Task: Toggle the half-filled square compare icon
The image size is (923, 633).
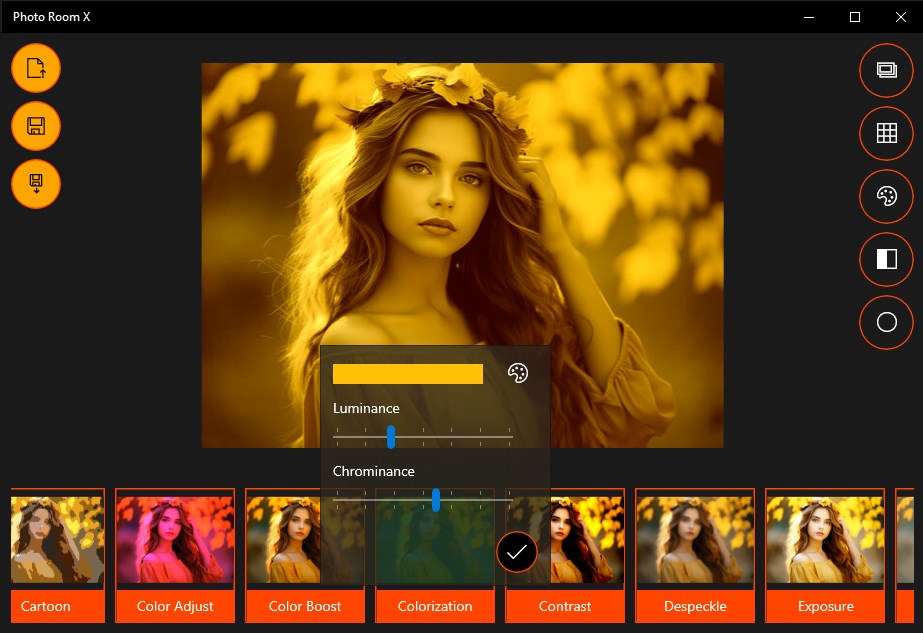Action: pyautogui.click(x=887, y=259)
